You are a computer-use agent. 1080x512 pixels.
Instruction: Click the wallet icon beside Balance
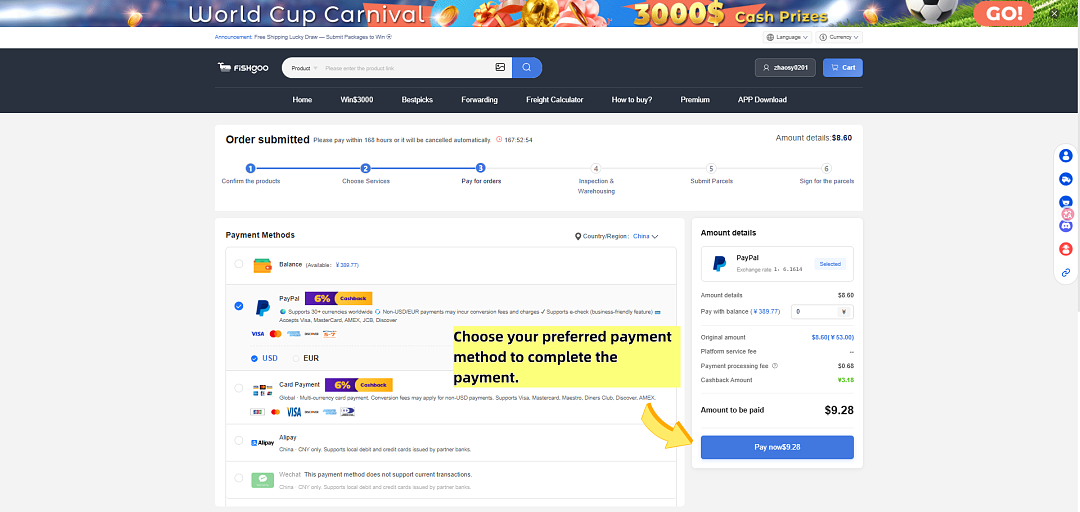[x=262, y=265]
